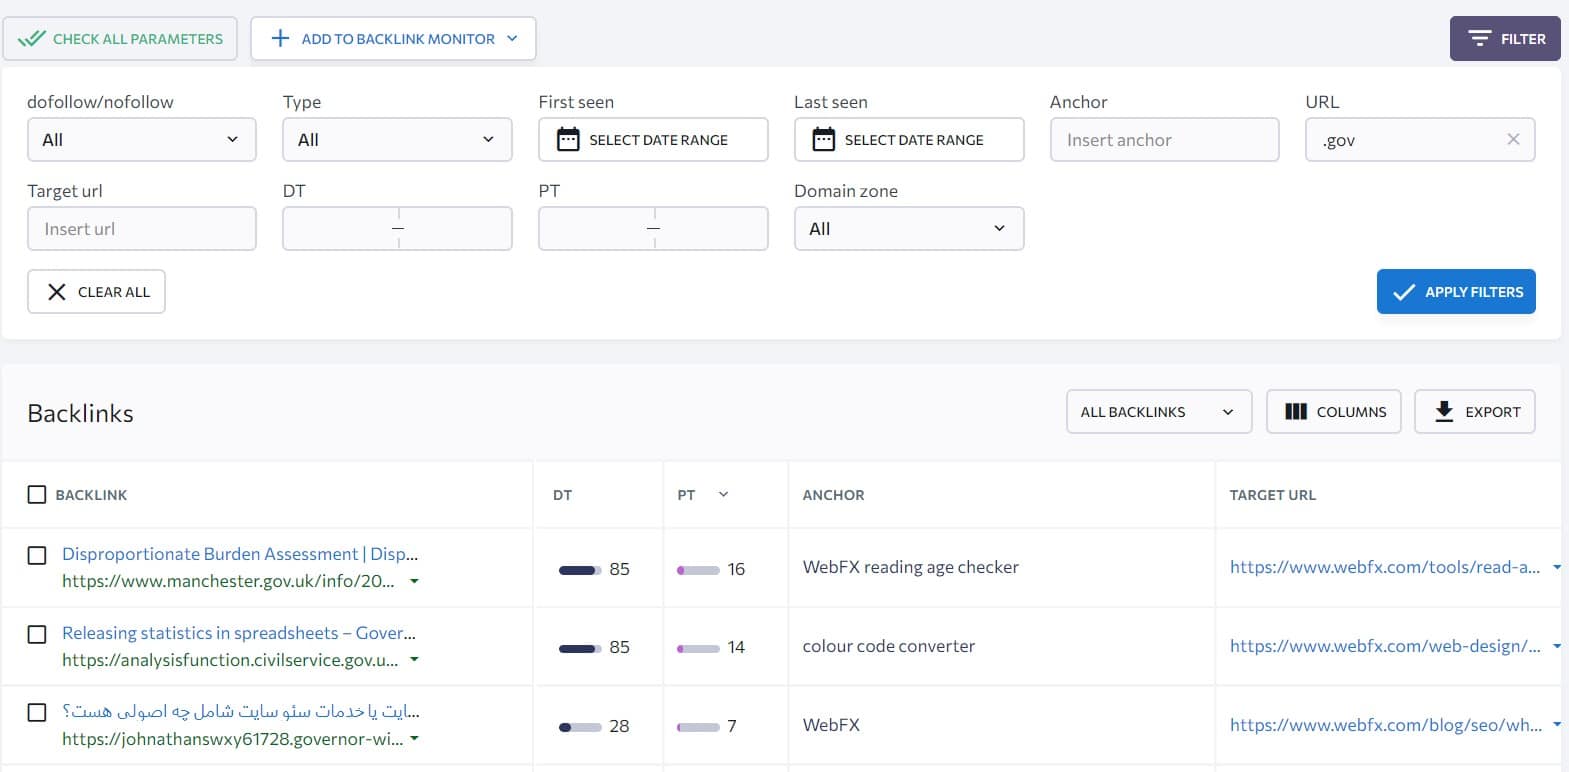The image size is (1569, 772).
Task: Click the DT bar showing 28
Action: click(580, 727)
